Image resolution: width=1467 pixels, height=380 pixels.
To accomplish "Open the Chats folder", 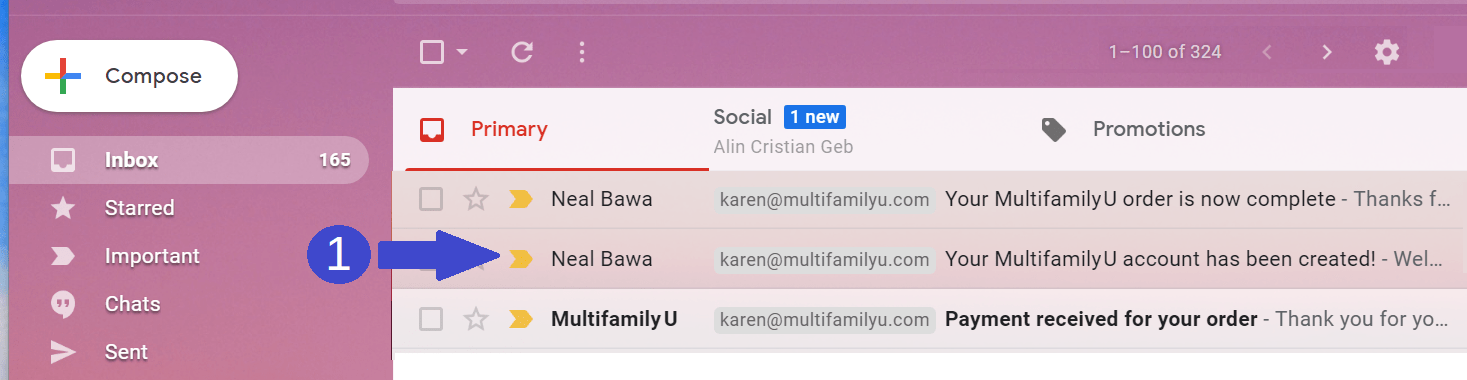I will [132, 304].
